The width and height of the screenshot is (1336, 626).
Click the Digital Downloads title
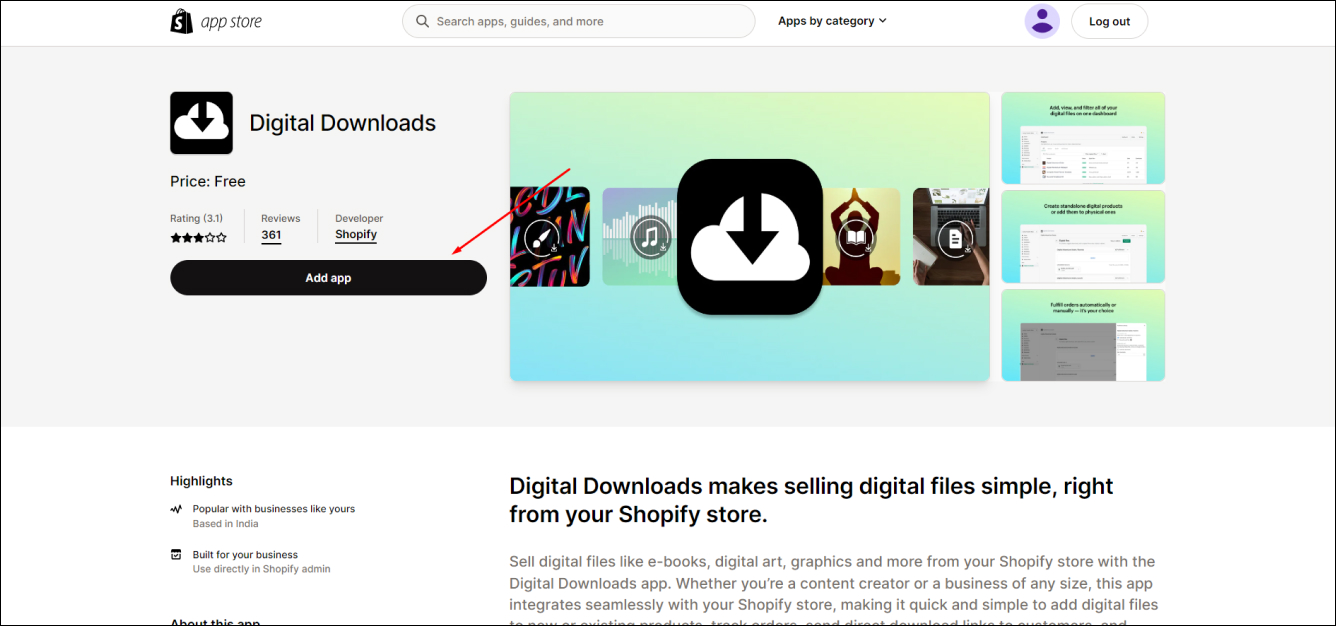(x=342, y=123)
